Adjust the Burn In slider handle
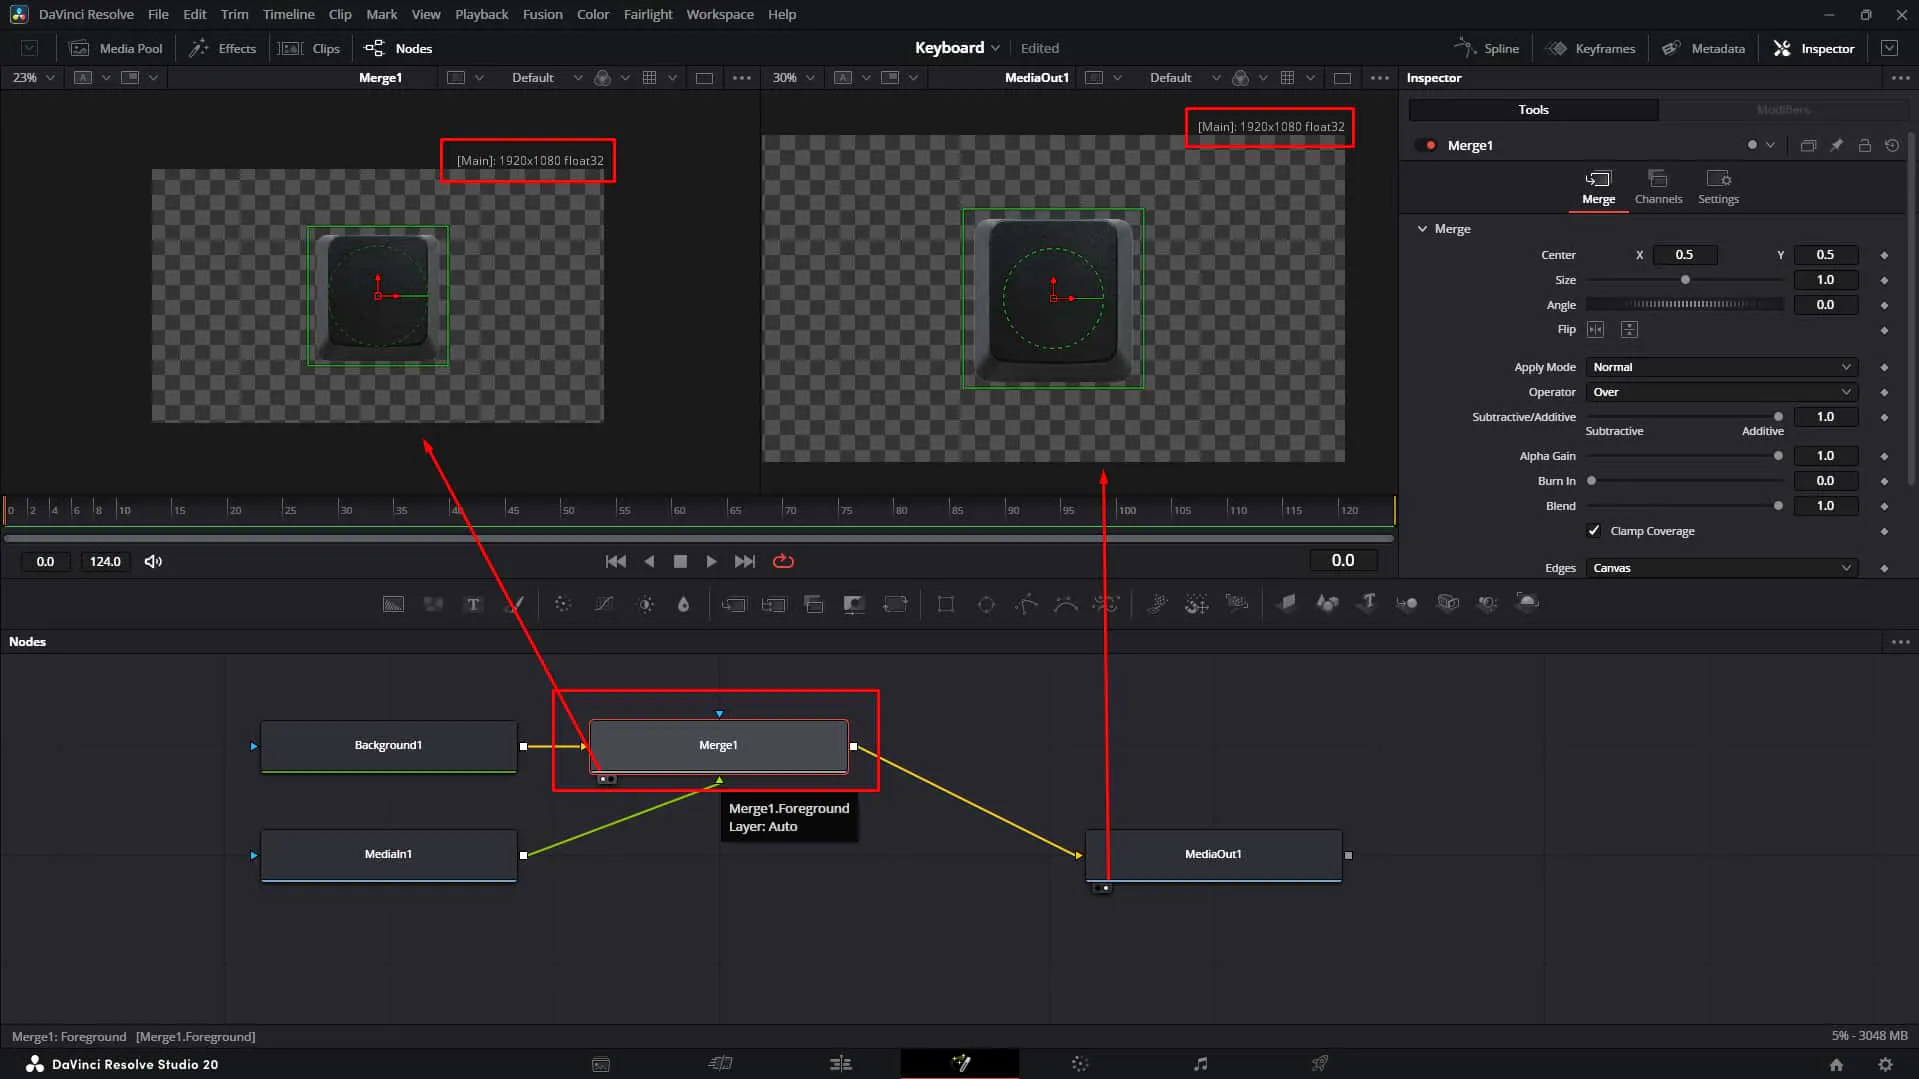The image size is (1919, 1079). tap(1591, 481)
